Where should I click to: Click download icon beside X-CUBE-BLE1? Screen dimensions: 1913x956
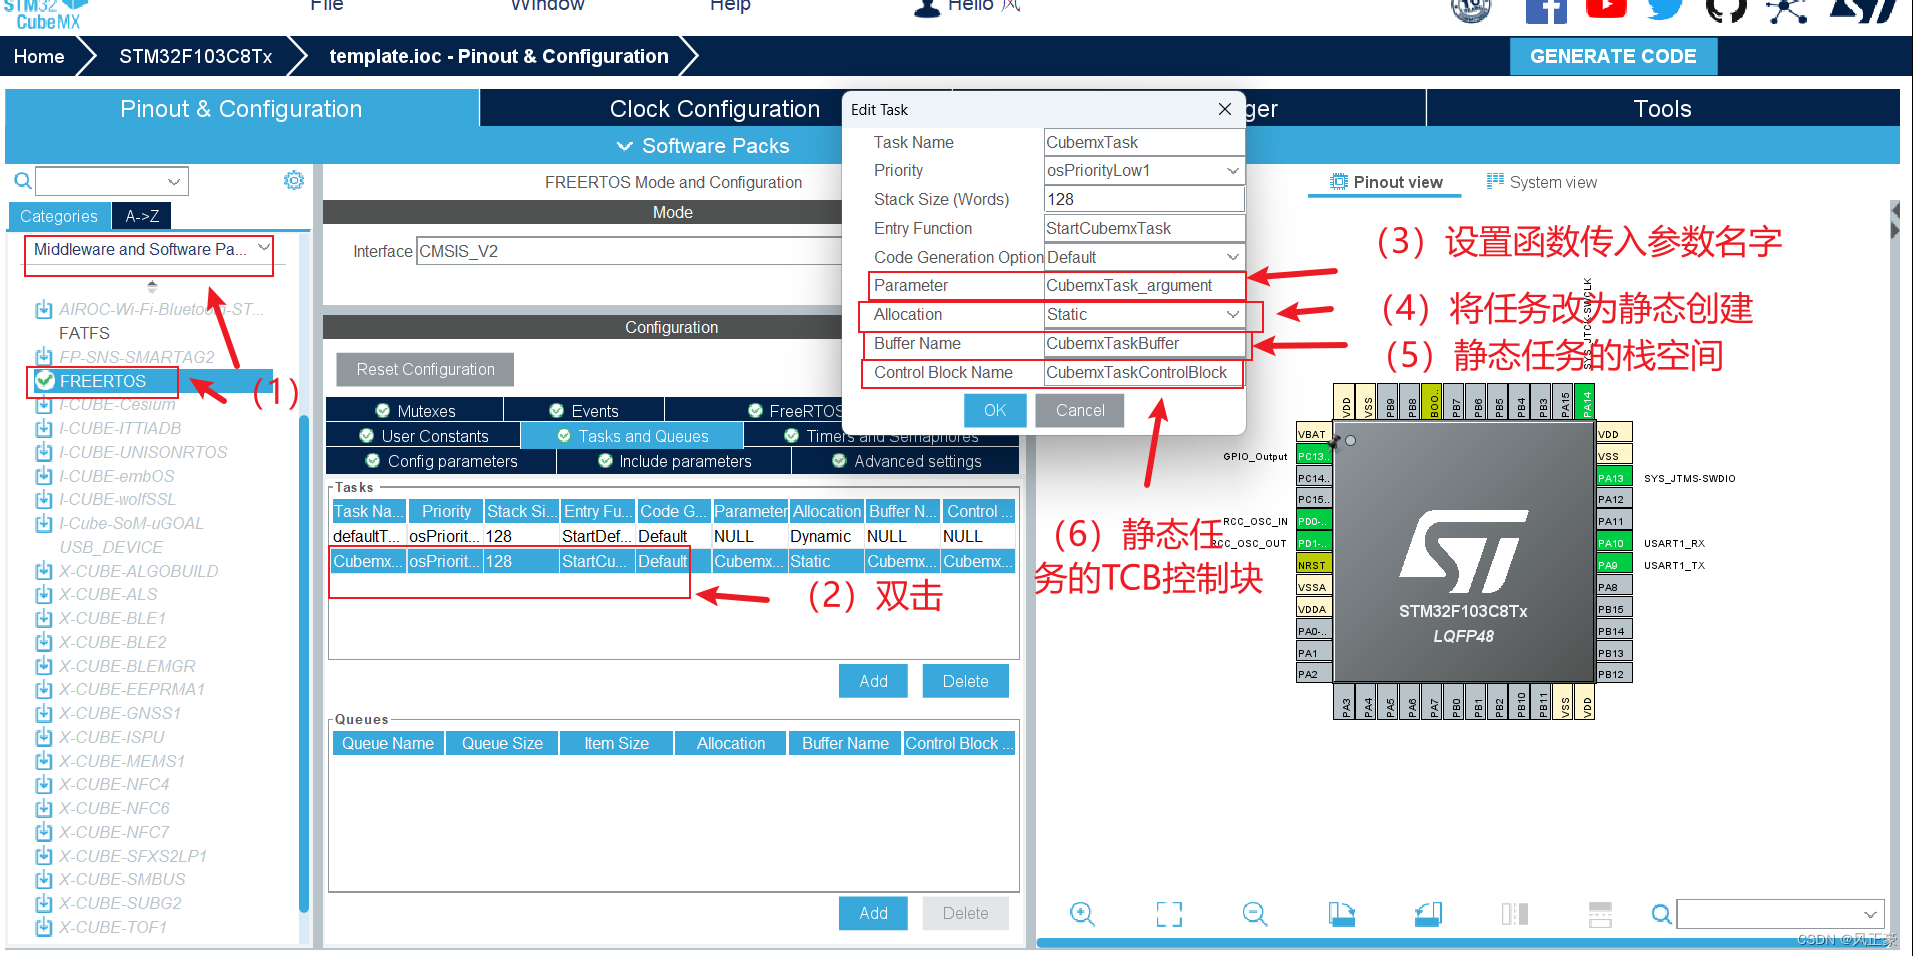(44, 618)
